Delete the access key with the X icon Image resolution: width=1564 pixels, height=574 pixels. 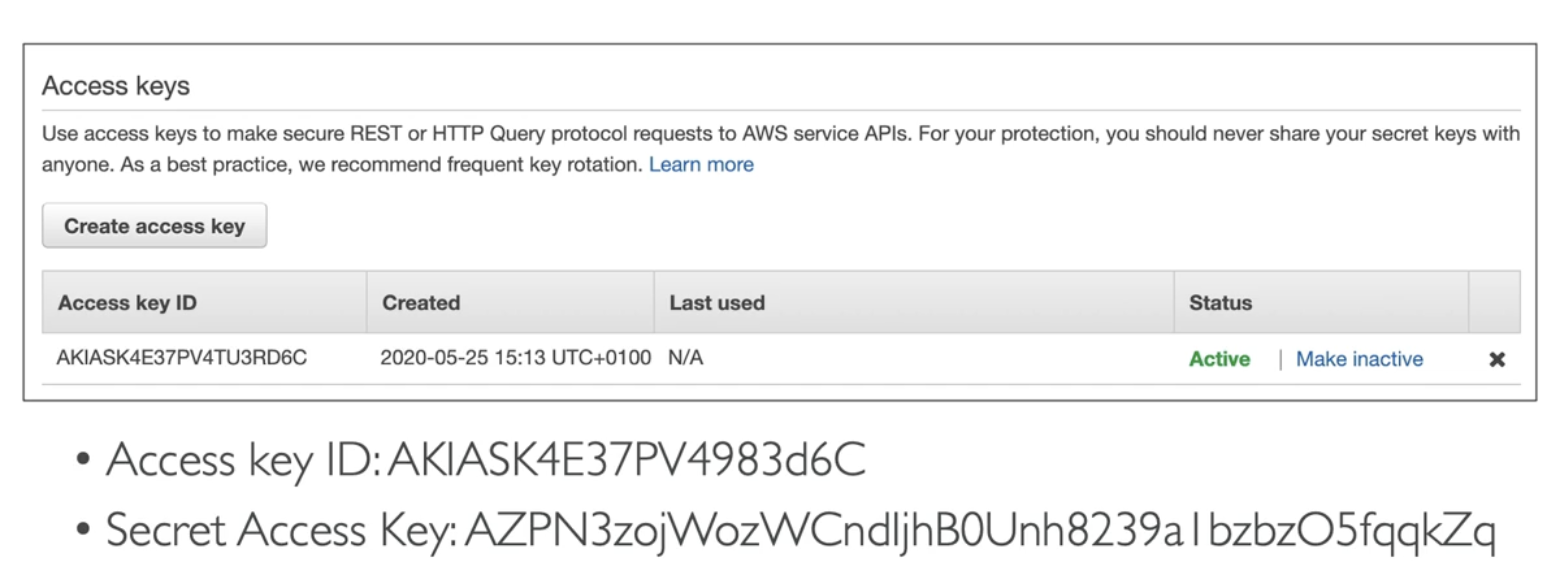(x=1496, y=360)
